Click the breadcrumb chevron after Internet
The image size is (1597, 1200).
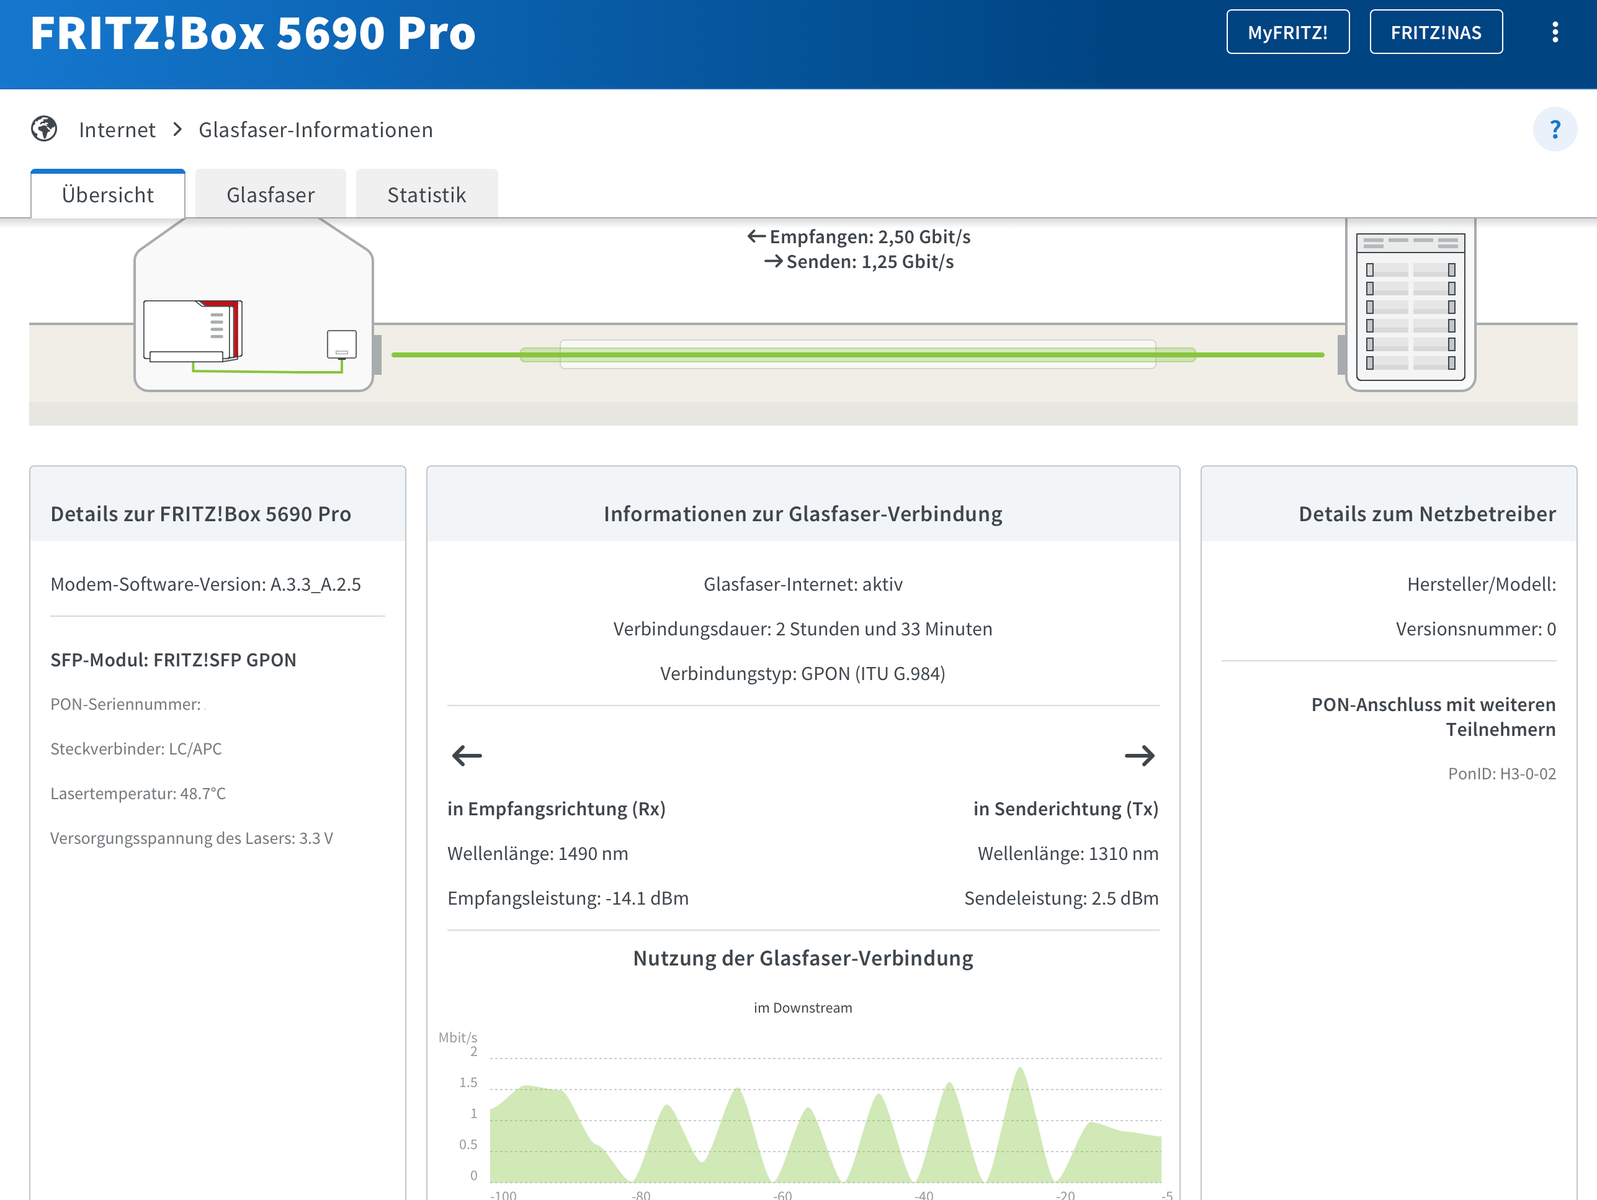pos(177,129)
